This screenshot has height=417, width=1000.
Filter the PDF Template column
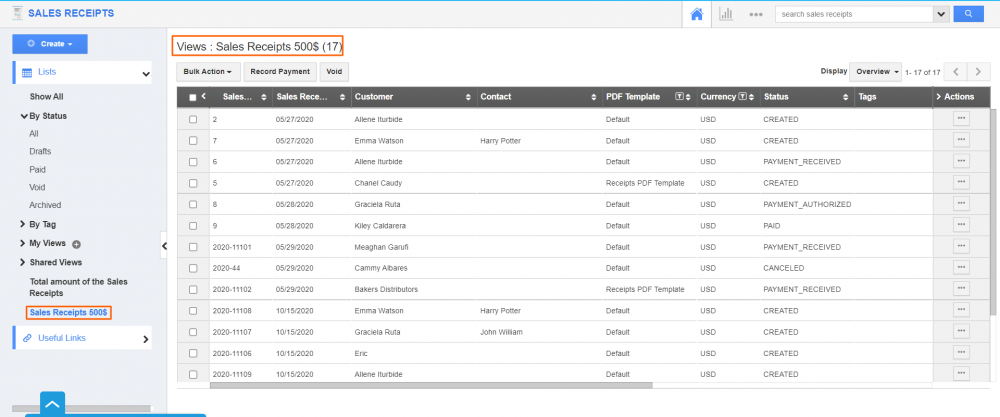(680, 97)
